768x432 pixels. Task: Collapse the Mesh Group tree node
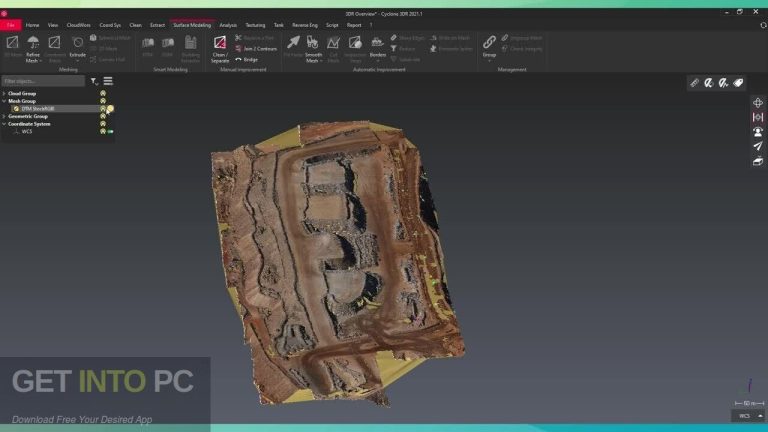[4, 101]
